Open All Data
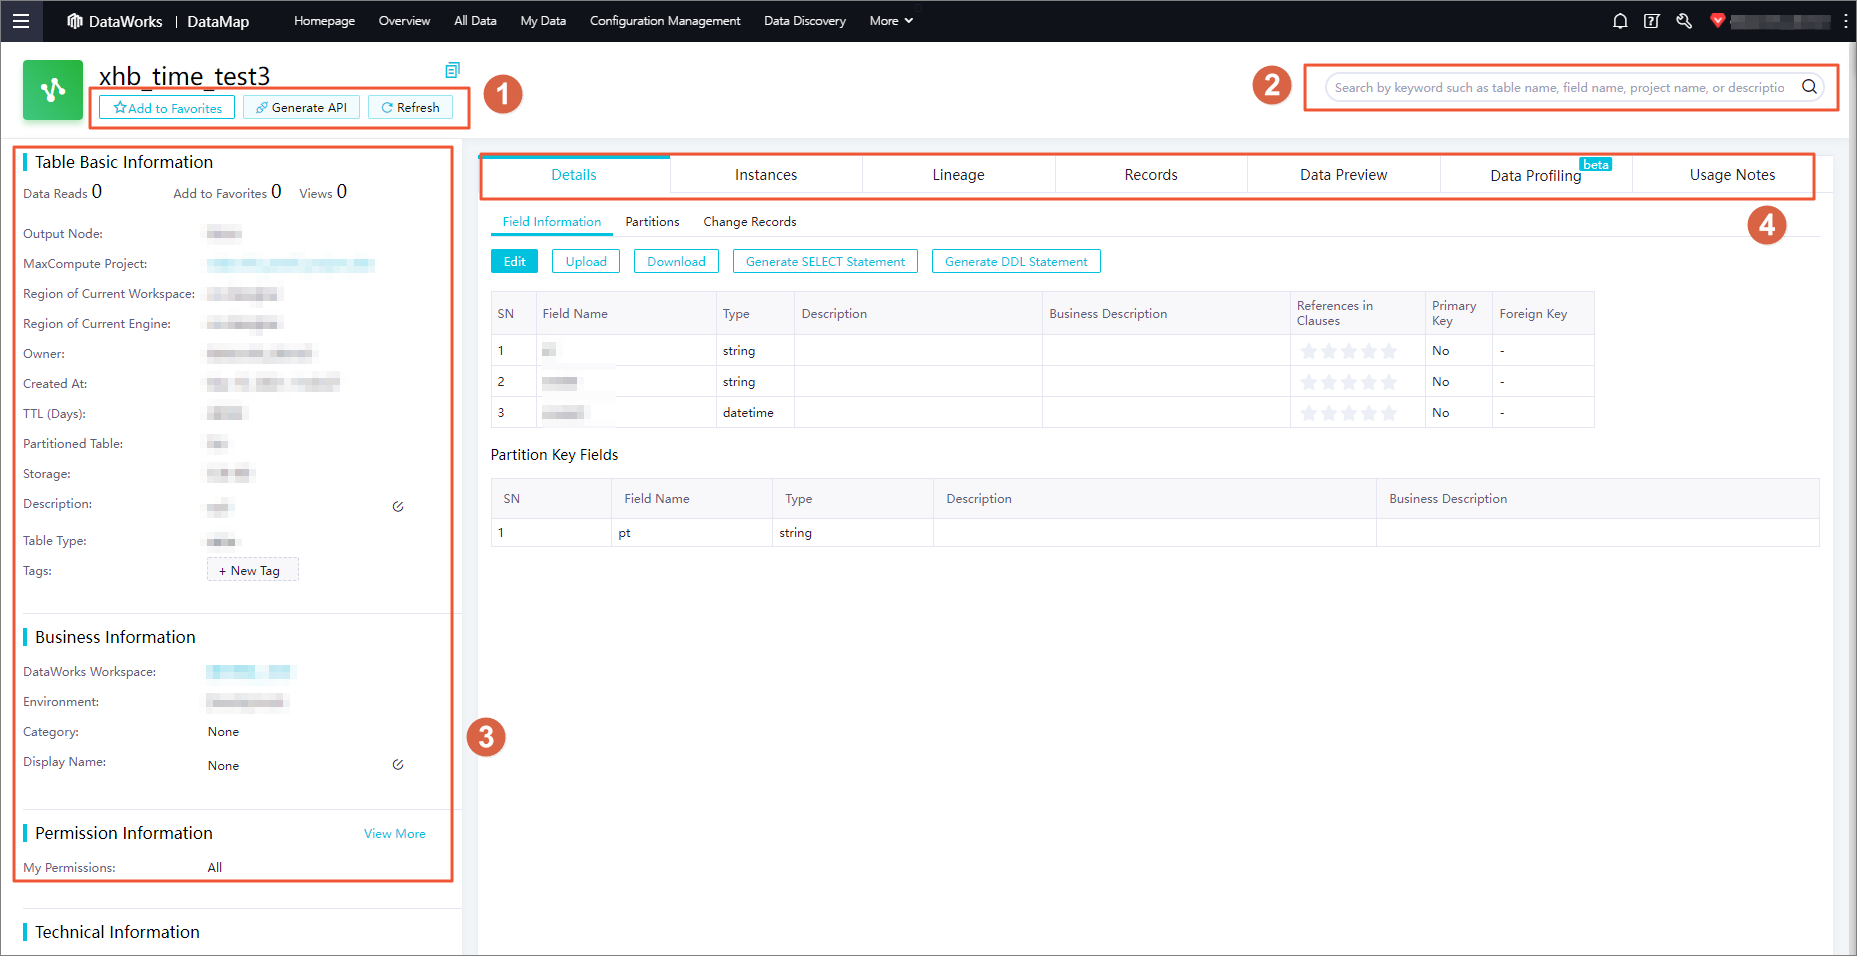The image size is (1857, 956). click(x=475, y=21)
